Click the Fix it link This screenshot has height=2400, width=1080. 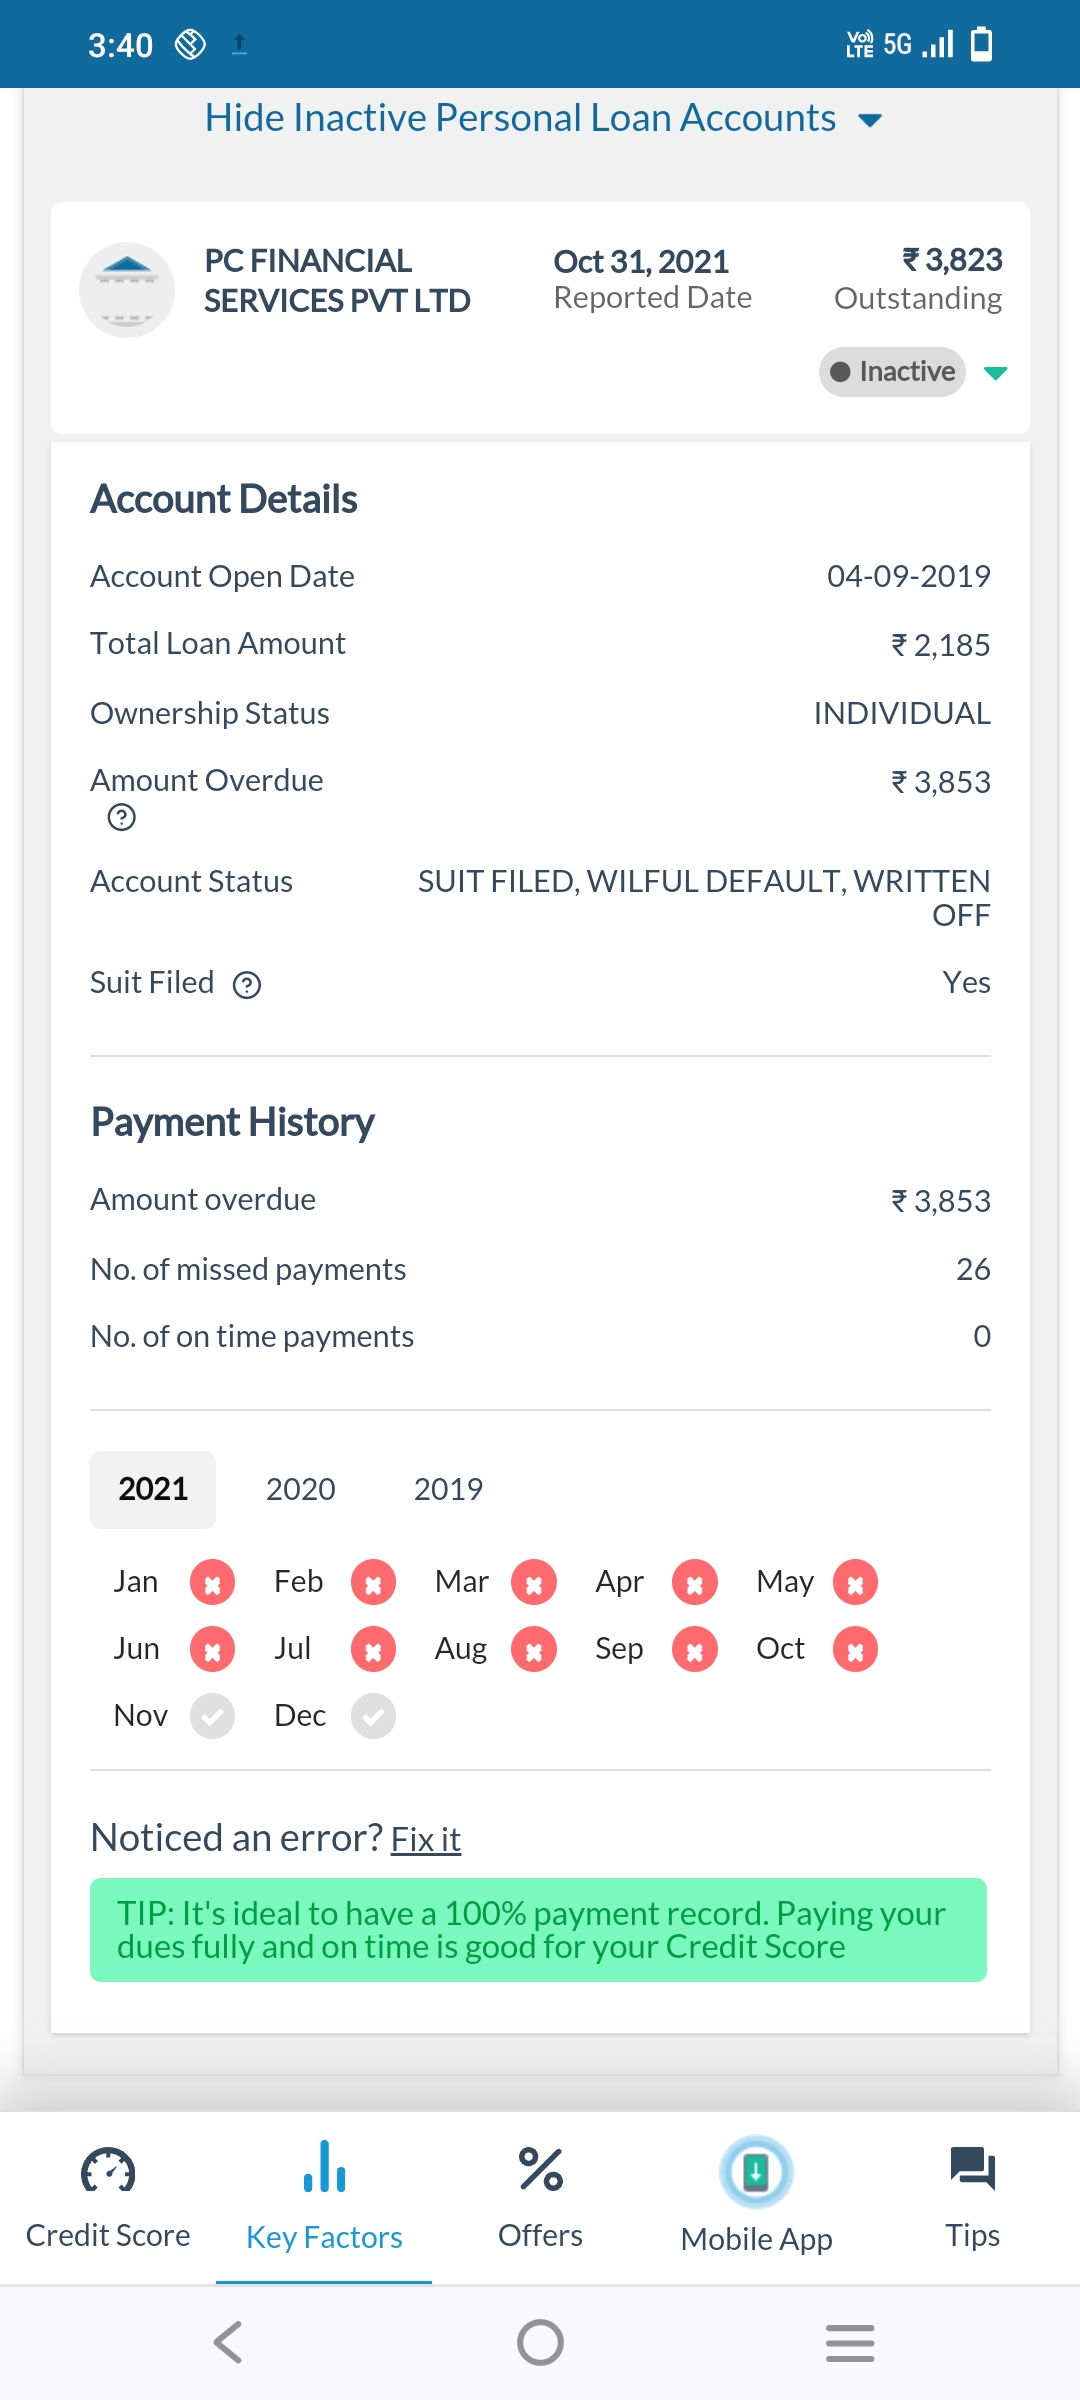tap(425, 1839)
